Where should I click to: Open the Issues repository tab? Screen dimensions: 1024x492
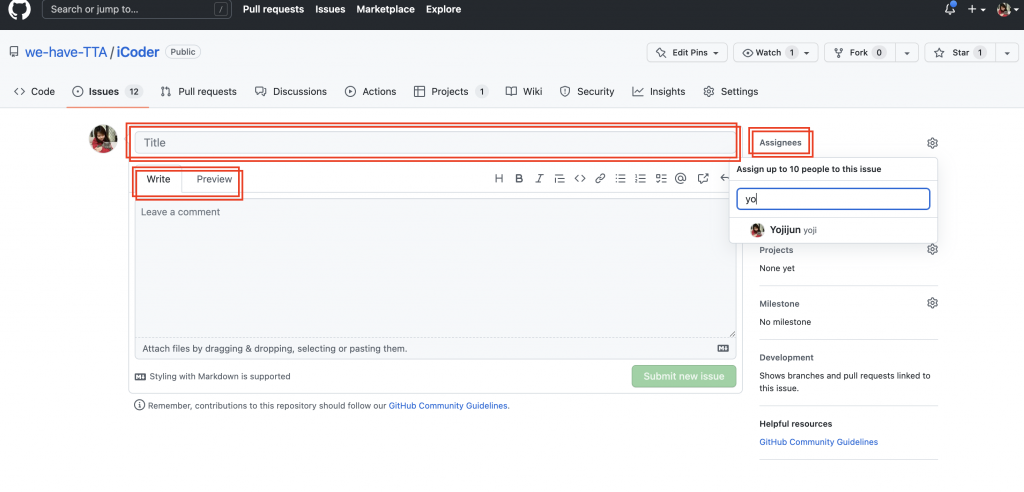[x=107, y=91]
